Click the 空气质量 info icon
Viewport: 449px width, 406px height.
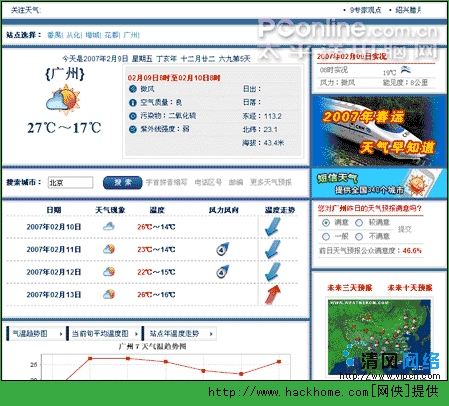133,103
